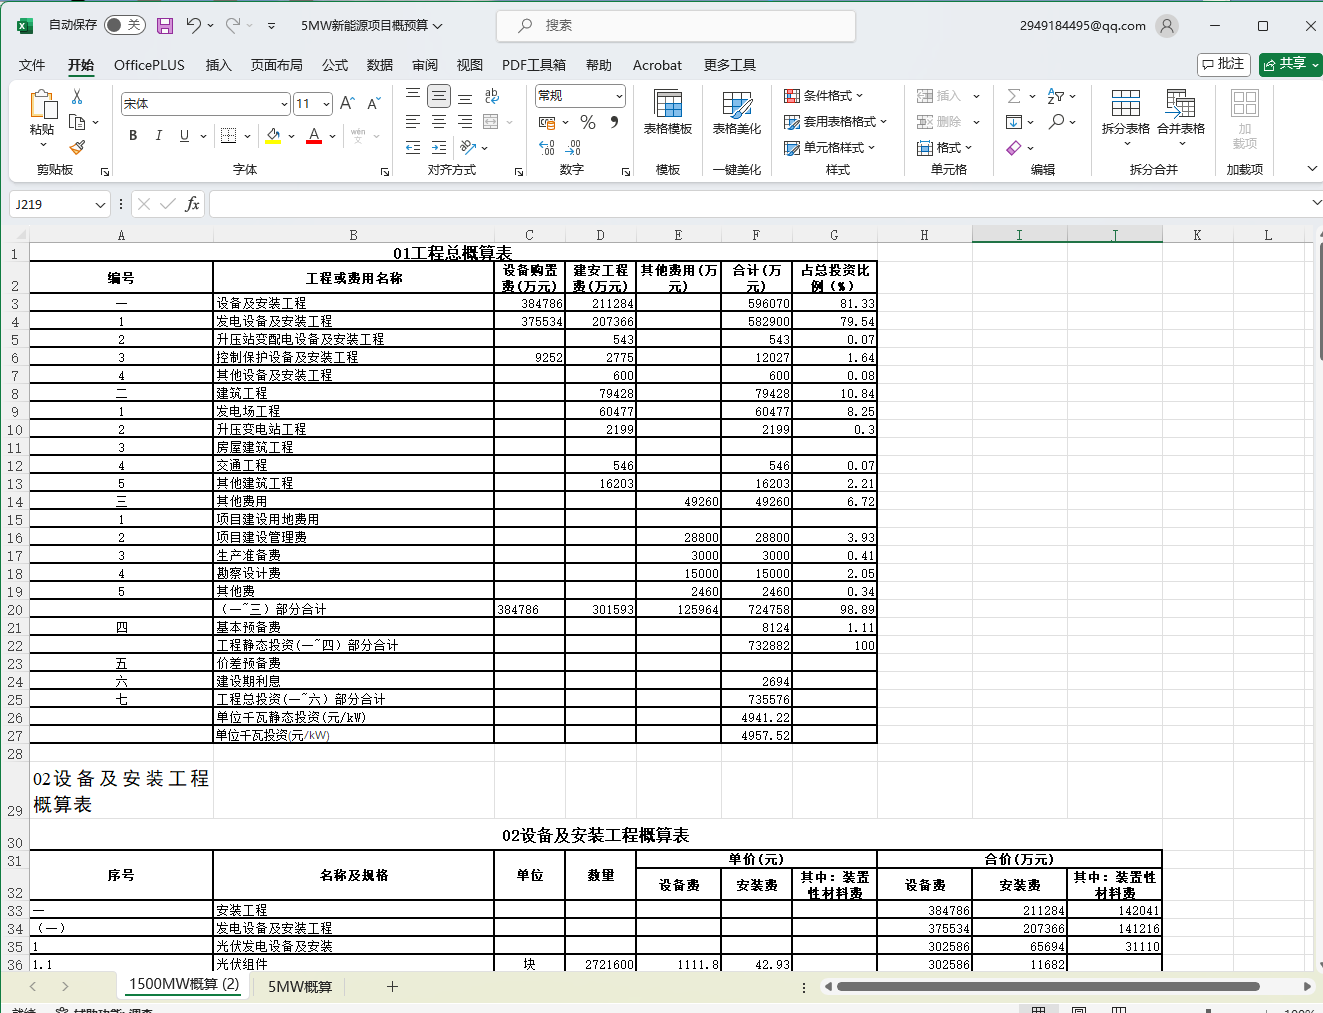Switch to the 数据 Data tab
The image size is (1323, 1013).
click(380, 65)
